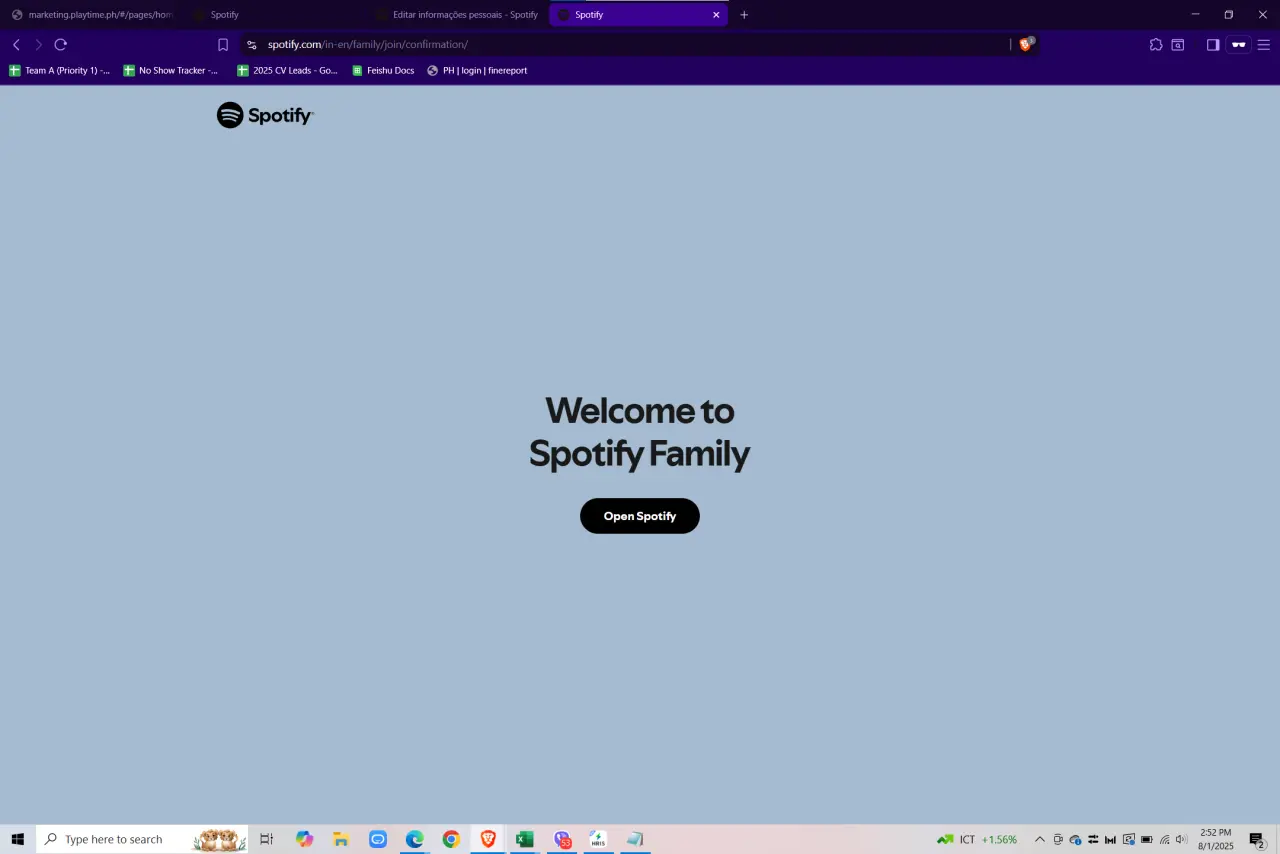Open Feishu Docs bookmark
This screenshot has height=854, width=1280.
383,71
